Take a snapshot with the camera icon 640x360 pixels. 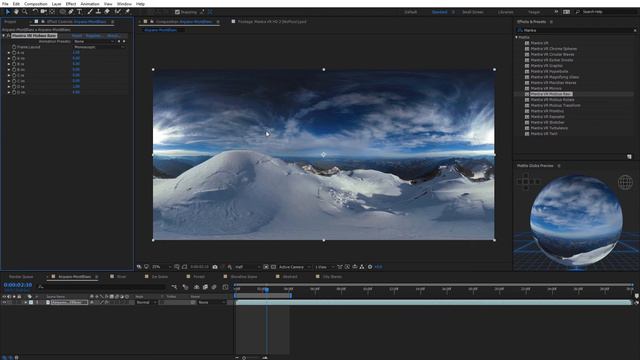[x=215, y=267]
